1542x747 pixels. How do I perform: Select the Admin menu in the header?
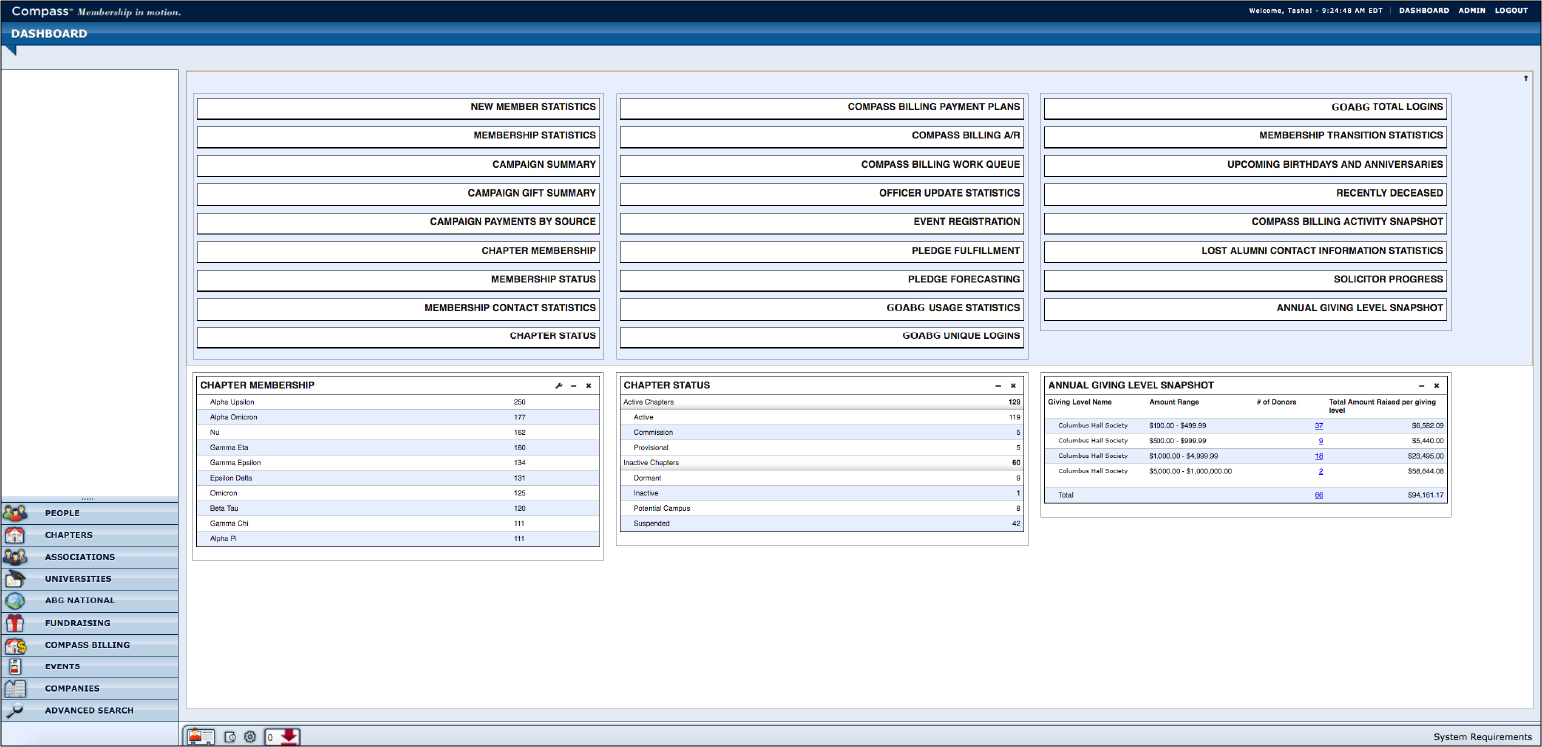(1472, 10)
